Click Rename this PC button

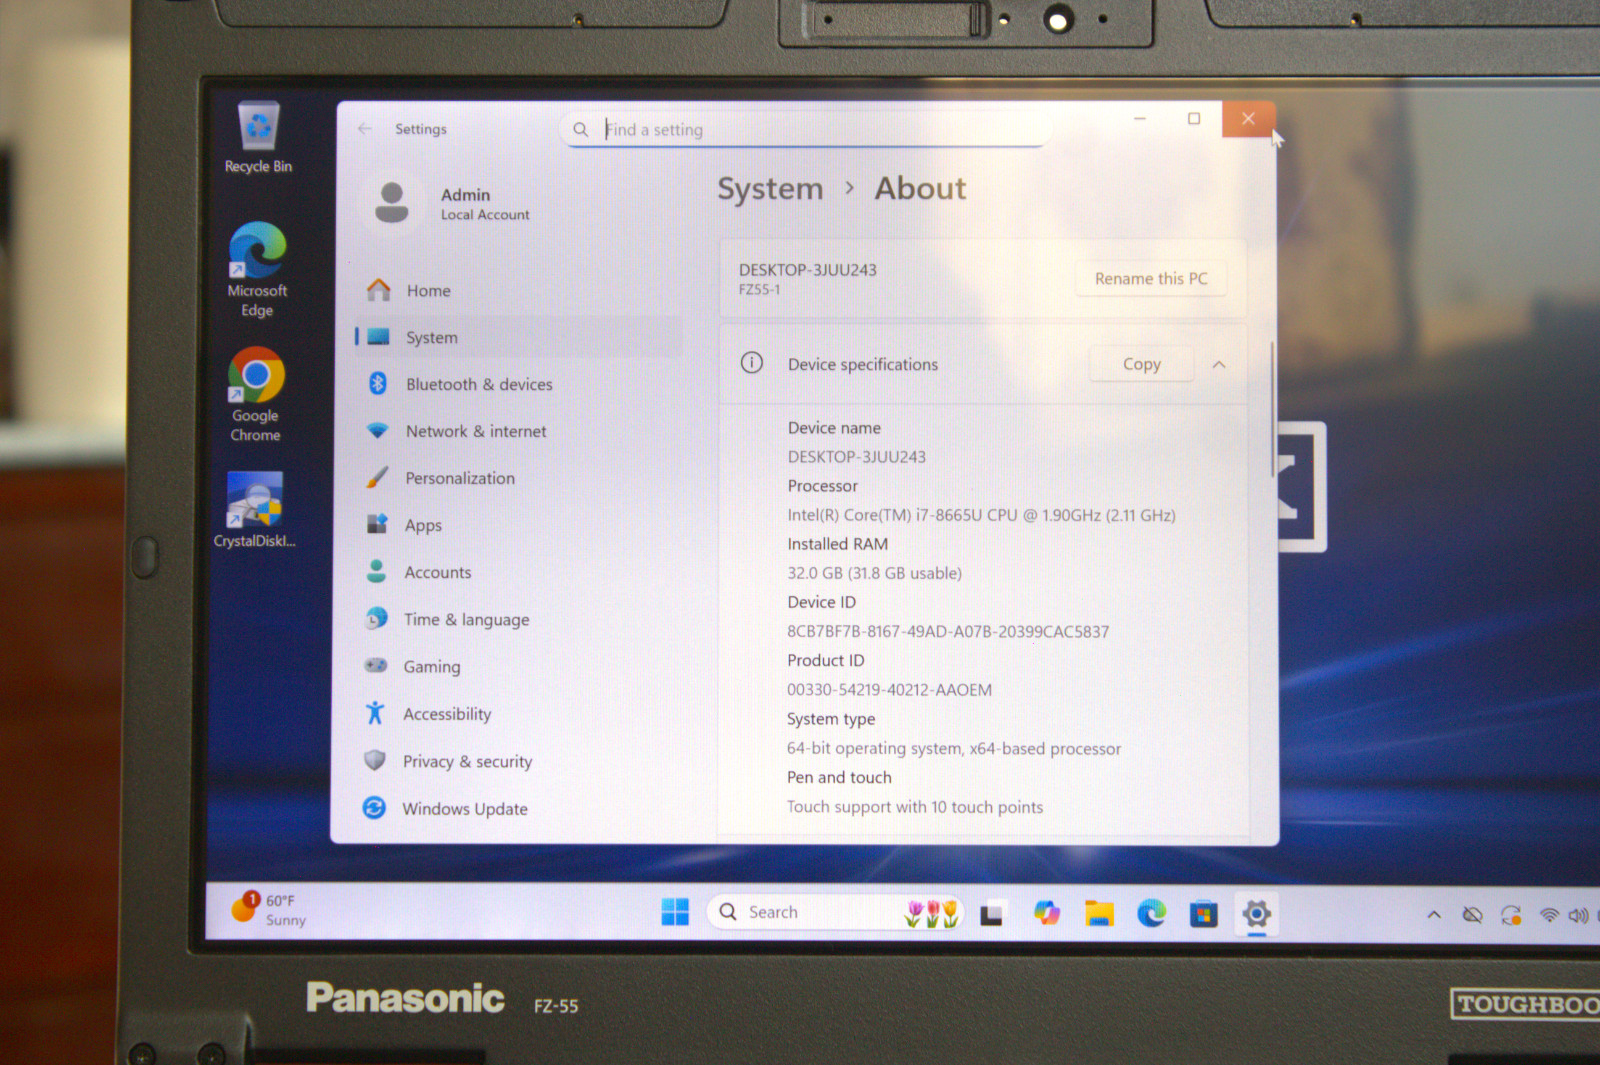(1151, 279)
